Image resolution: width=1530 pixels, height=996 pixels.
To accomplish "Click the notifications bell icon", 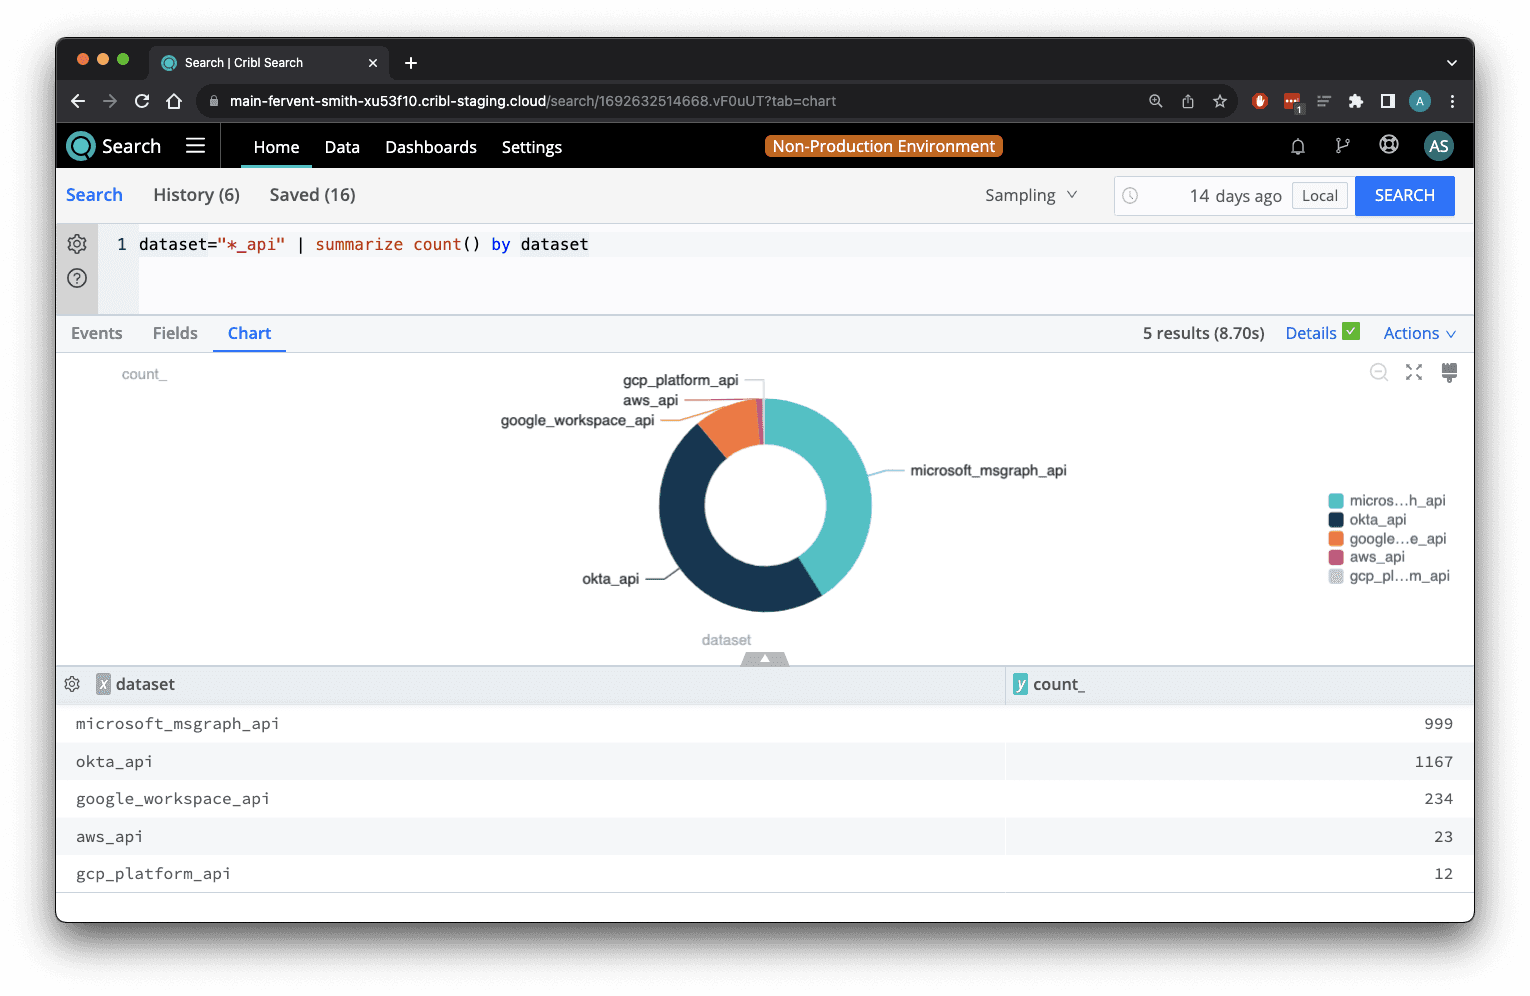I will [x=1298, y=146].
